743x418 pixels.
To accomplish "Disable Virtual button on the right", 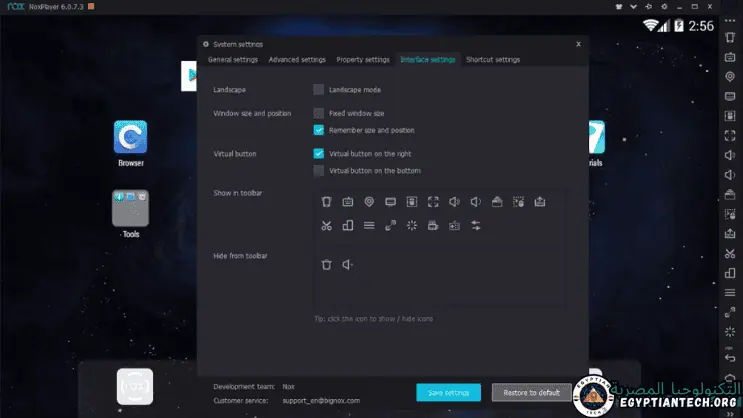I will click(x=319, y=154).
